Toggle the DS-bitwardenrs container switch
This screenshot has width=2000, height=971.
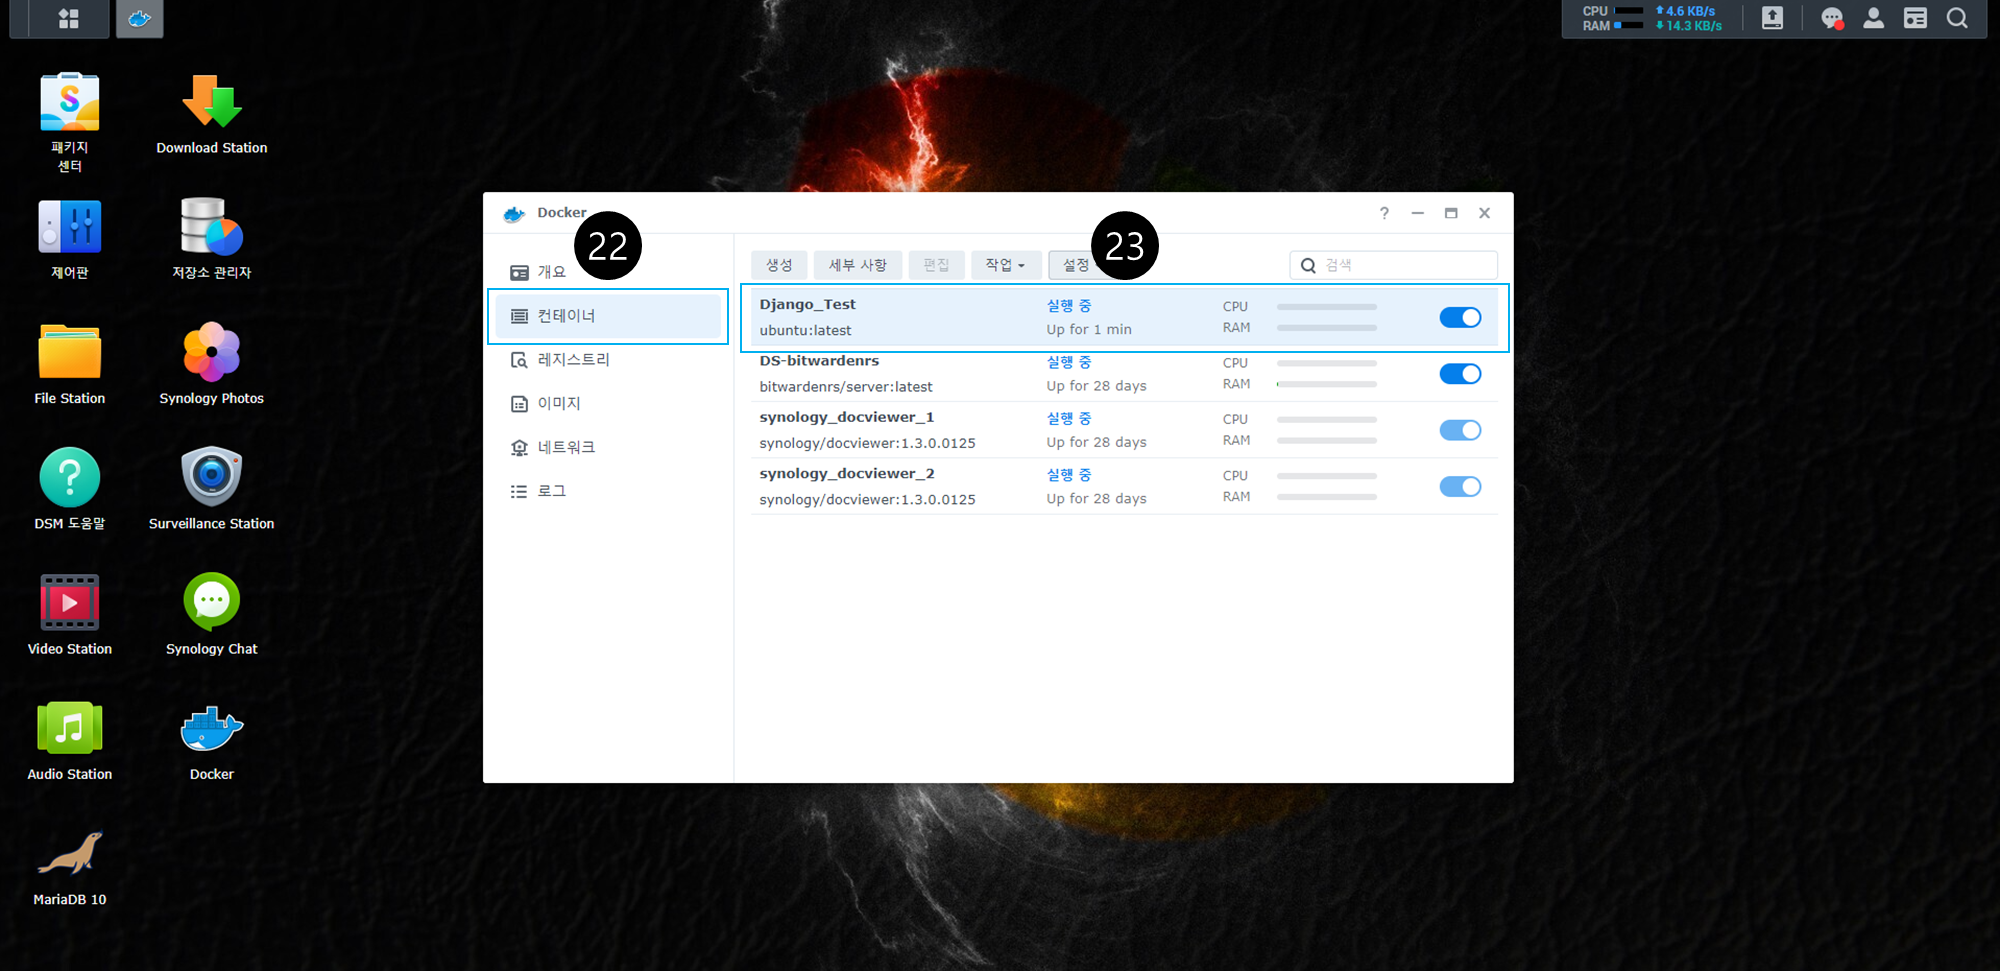(1460, 374)
